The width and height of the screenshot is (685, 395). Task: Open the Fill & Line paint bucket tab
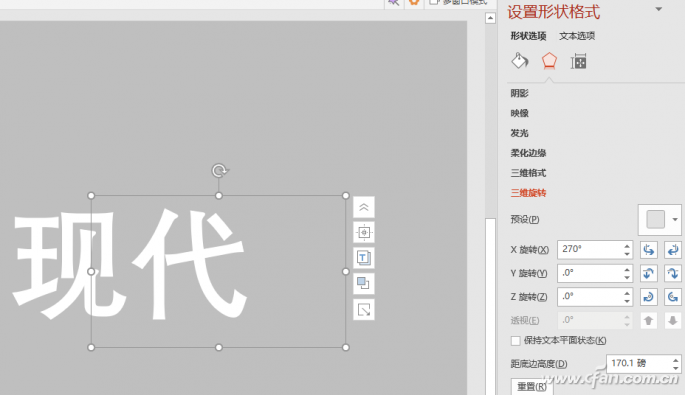[x=520, y=61]
